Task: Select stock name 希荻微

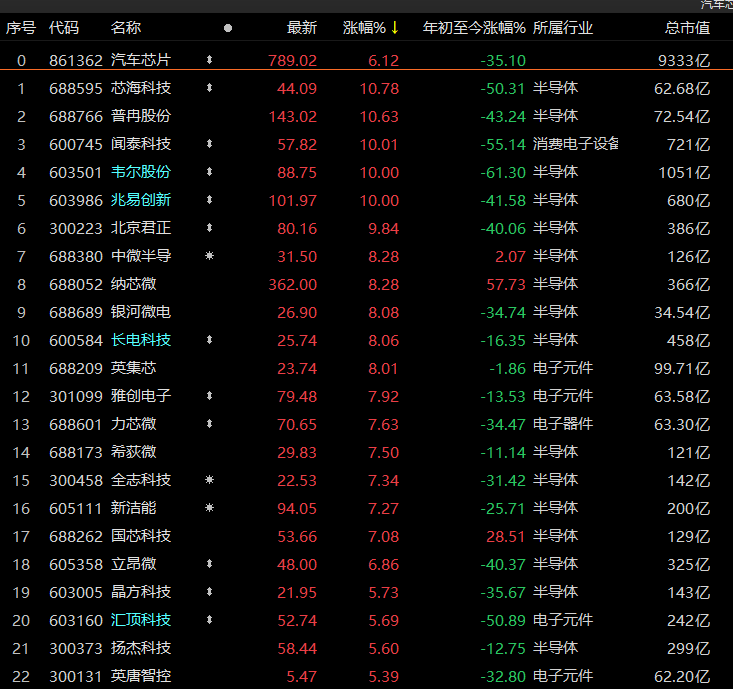Action: (x=133, y=452)
